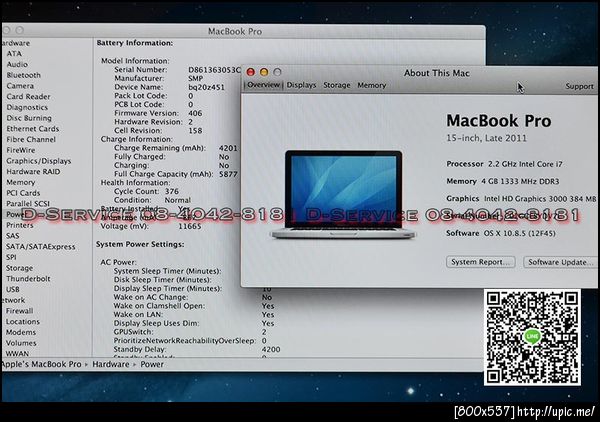The image size is (600, 422).
Task: Select SATA/SATAExpress in sidebar
Action: click(x=41, y=247)
